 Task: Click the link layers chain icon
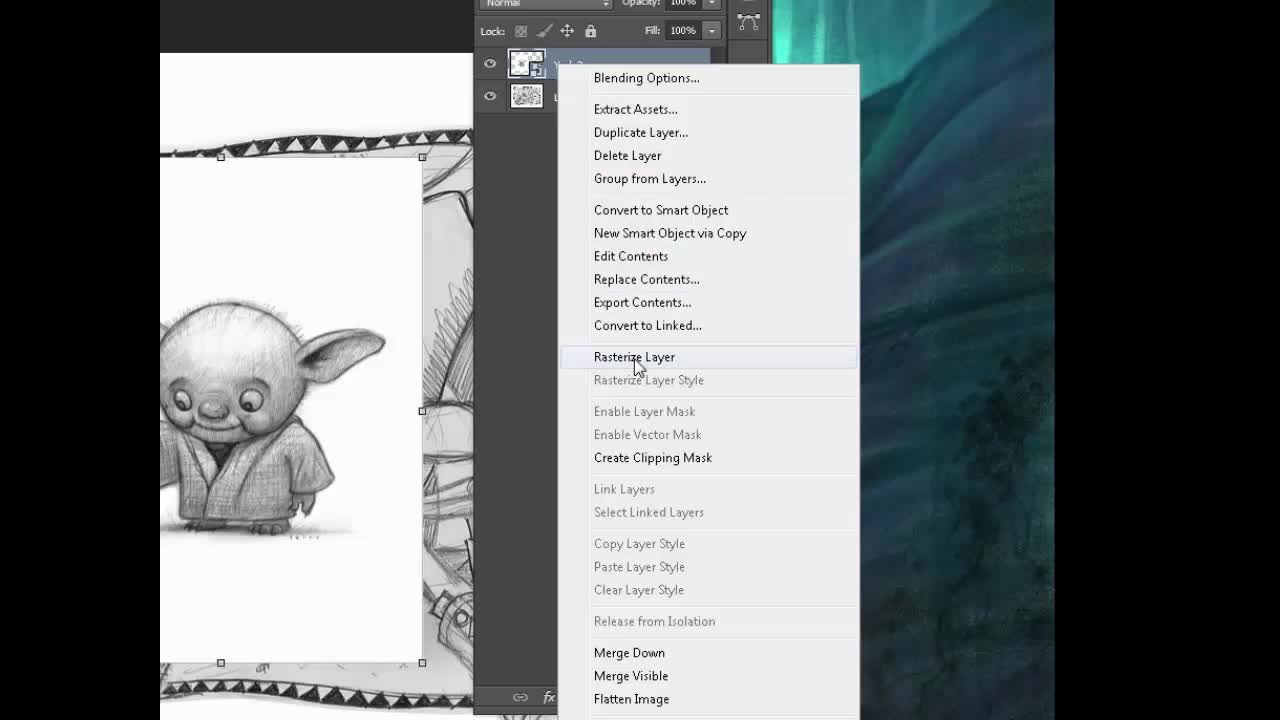coord(520,697)
